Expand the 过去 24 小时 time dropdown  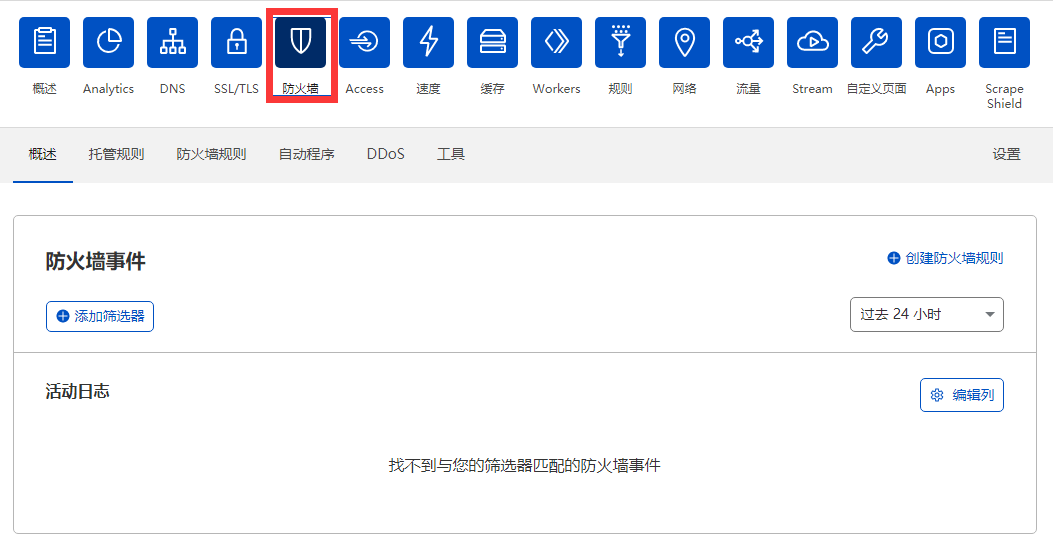(927, 314)
